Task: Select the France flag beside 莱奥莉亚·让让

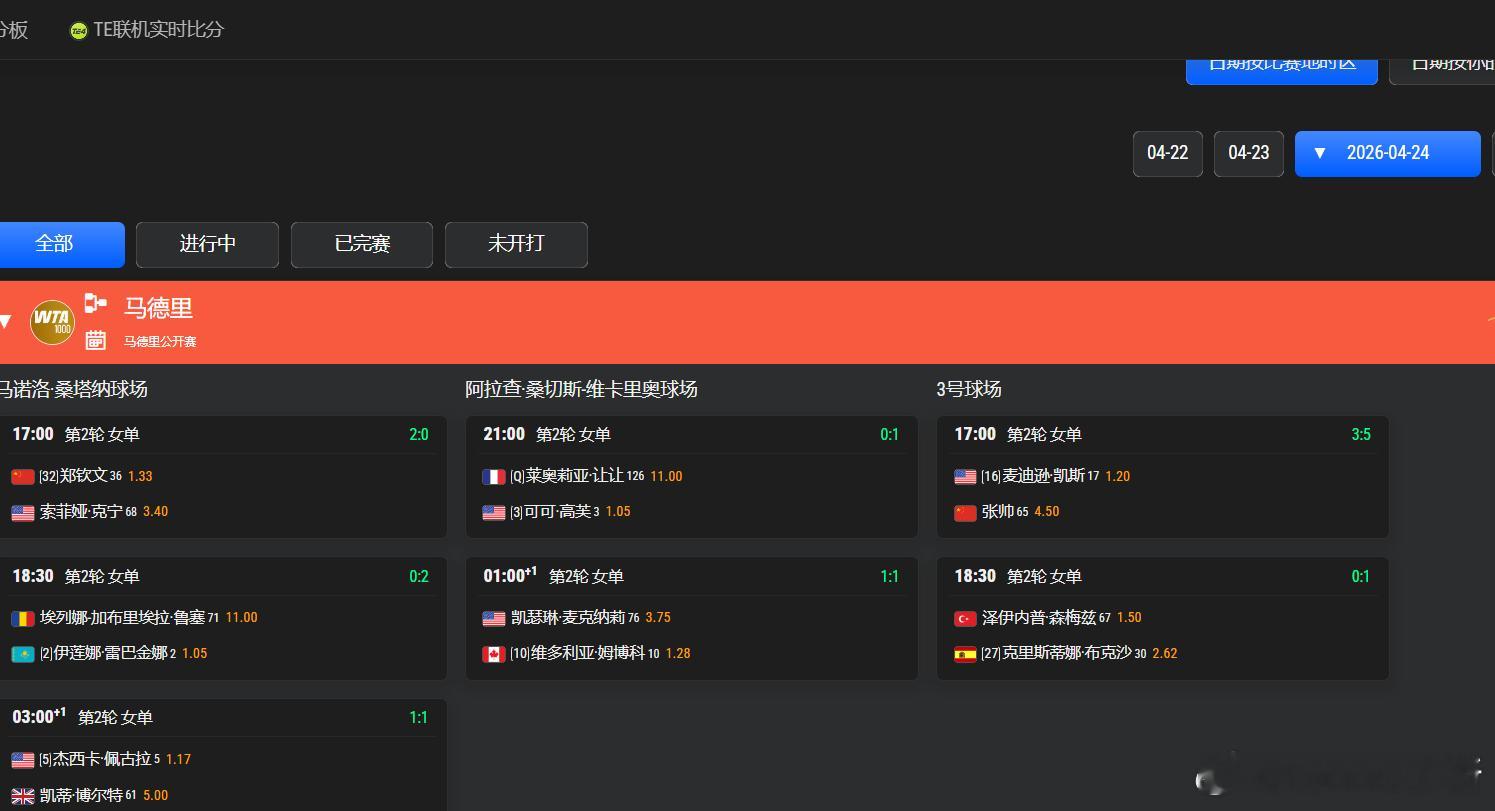Action: (493, 477)
